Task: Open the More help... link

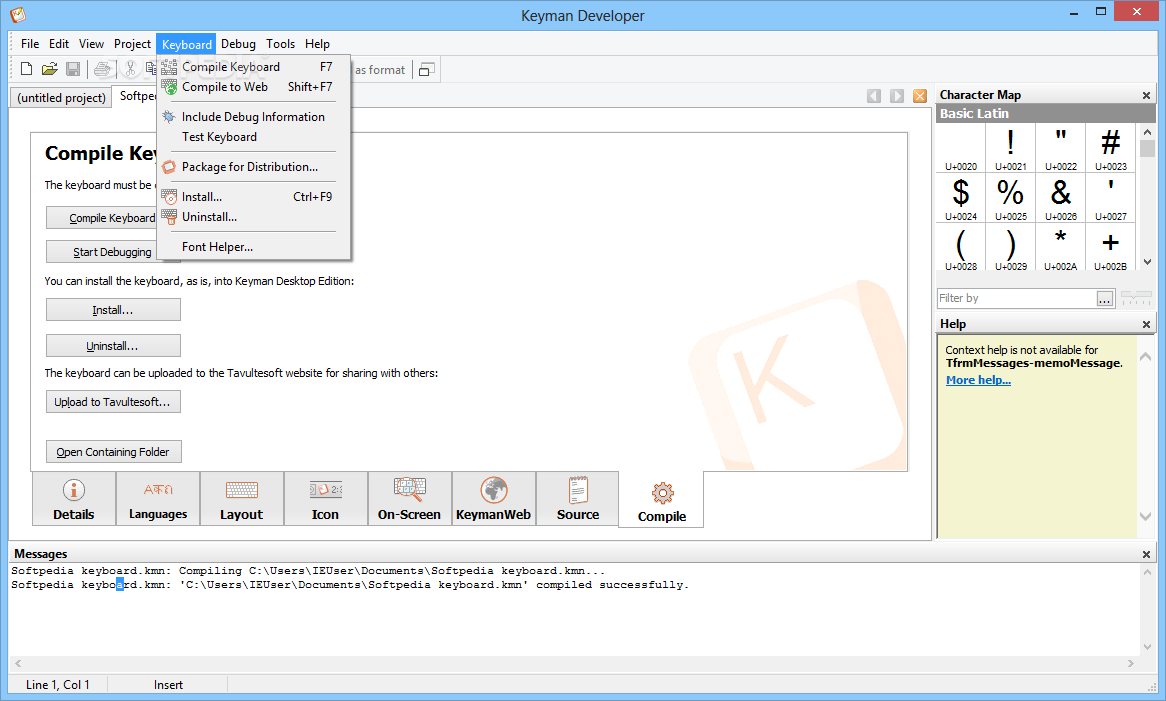Action: point(978,380)
